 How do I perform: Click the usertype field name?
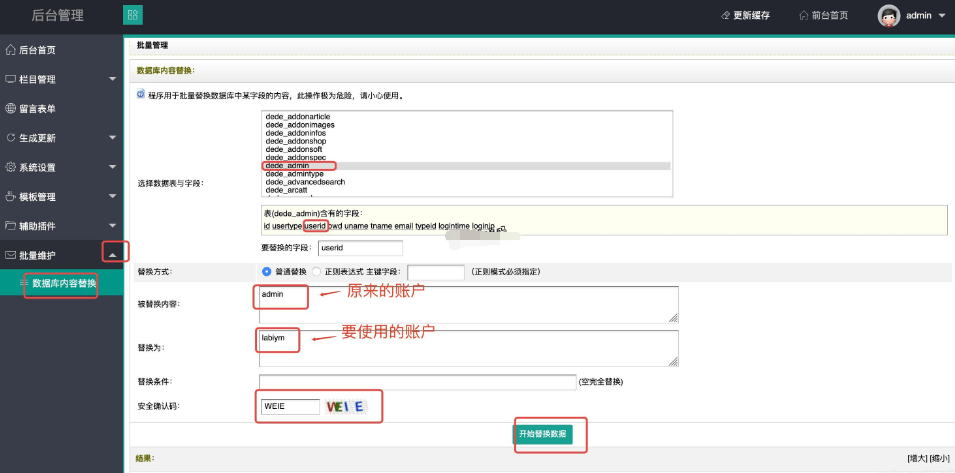click(287, 226)
